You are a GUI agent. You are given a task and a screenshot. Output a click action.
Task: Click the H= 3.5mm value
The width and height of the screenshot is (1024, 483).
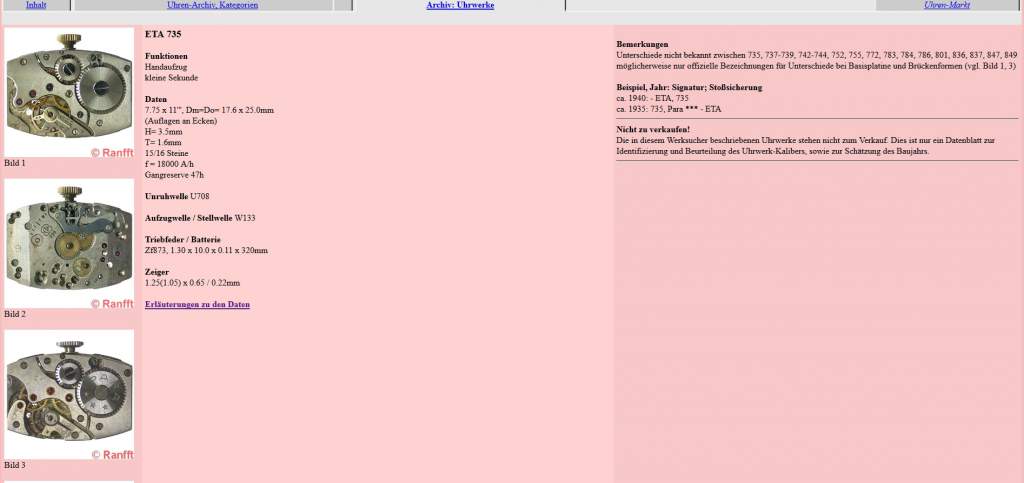(x=163, y=131)
